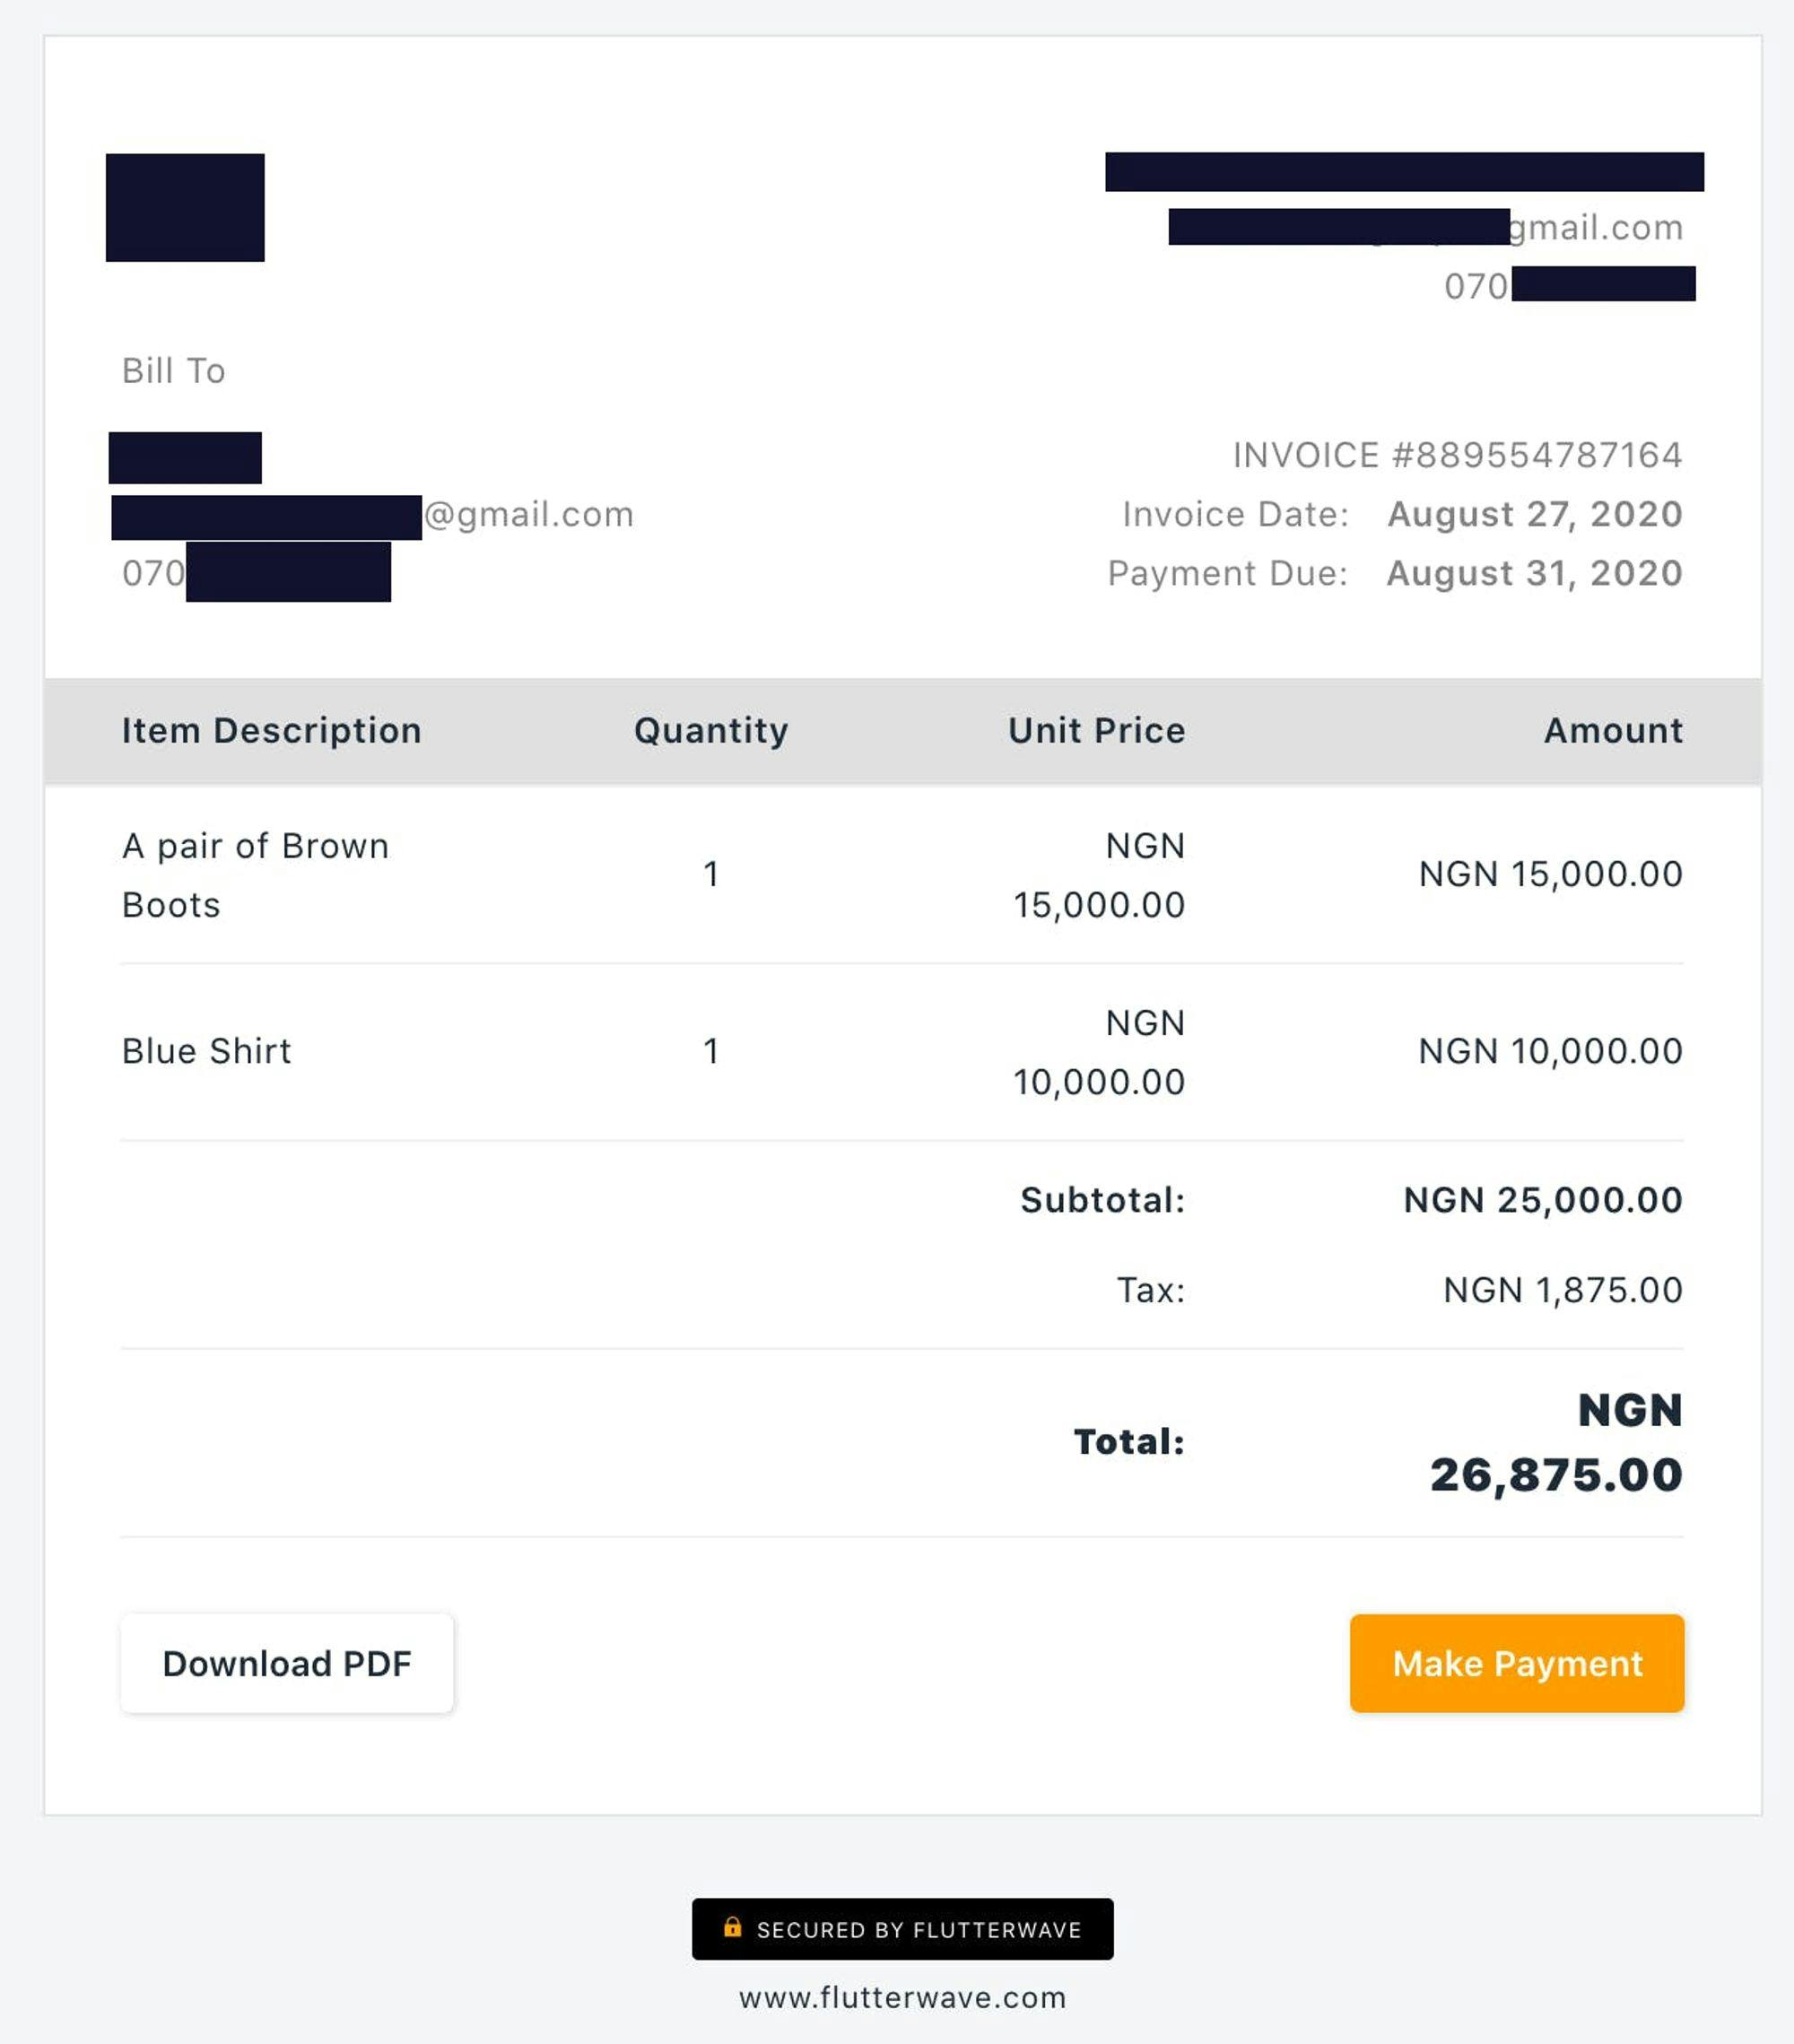Click the payment due date August 31, 2020
Image resolution: width=1794 pixels, height=2044 pixels.
point(1534,573)
